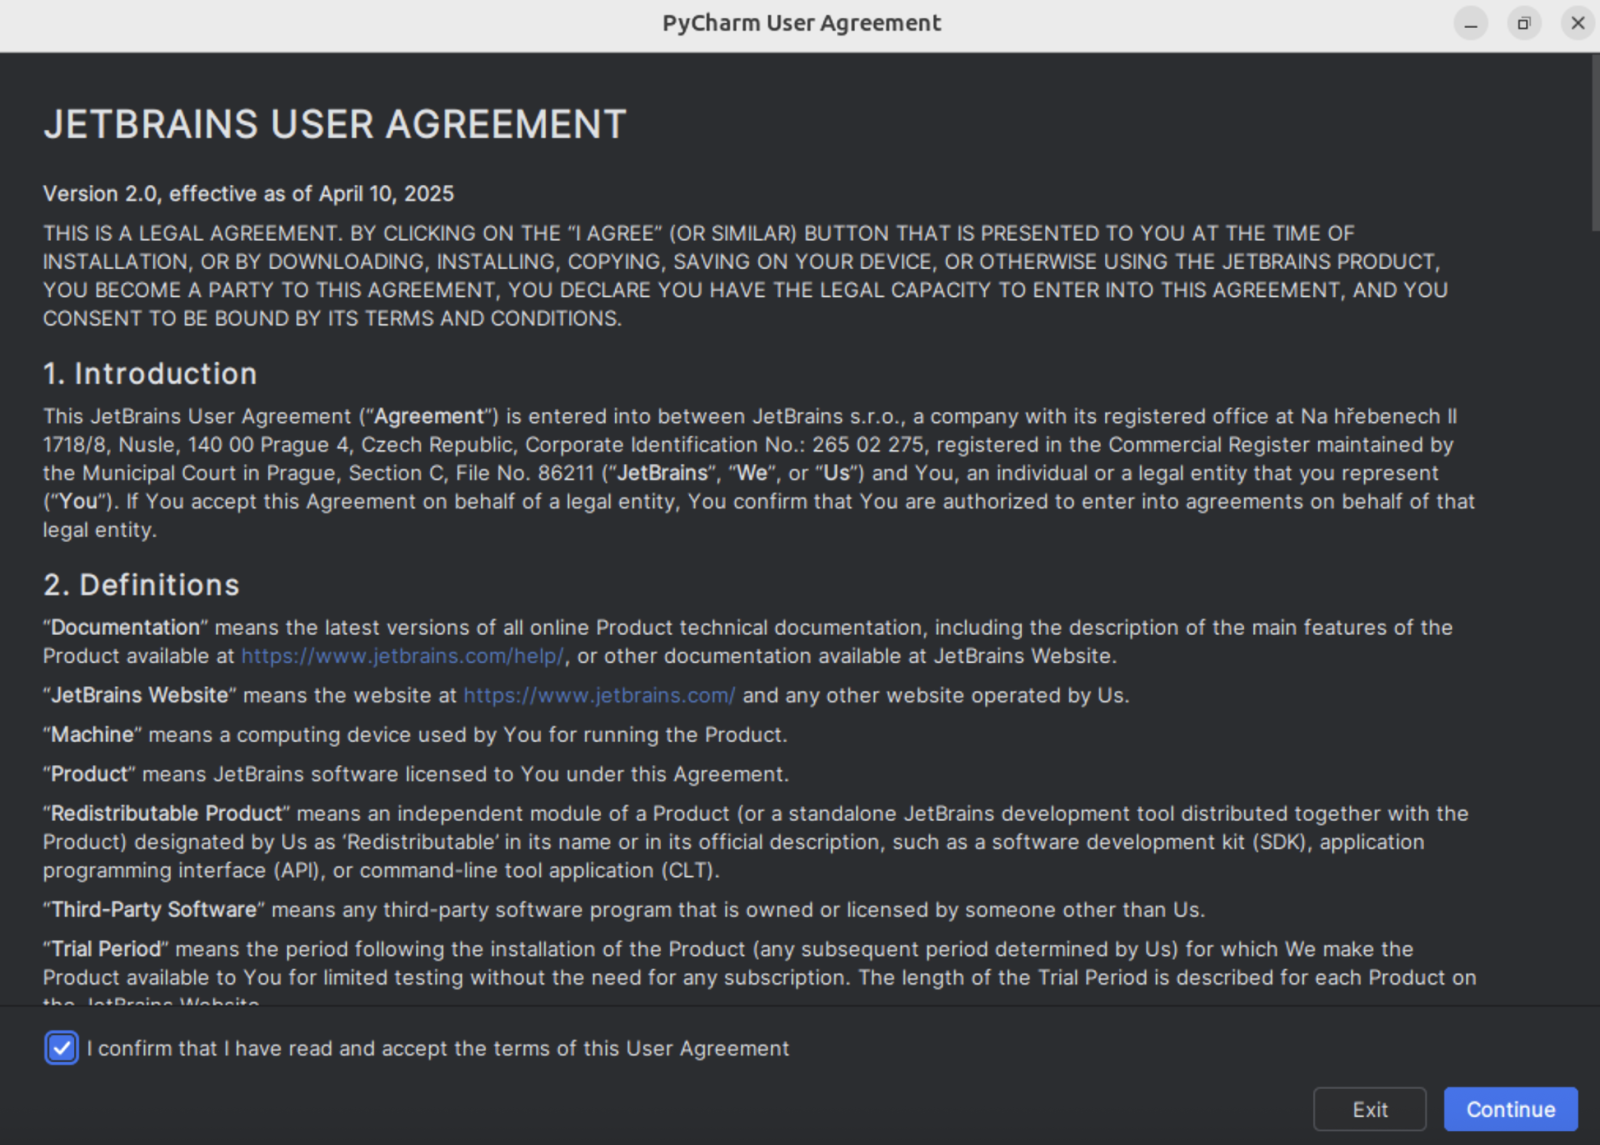Minimize the PyCharm User Agreement window
Viewport: 1600px width, 1145px height.
pos(1470,23)
